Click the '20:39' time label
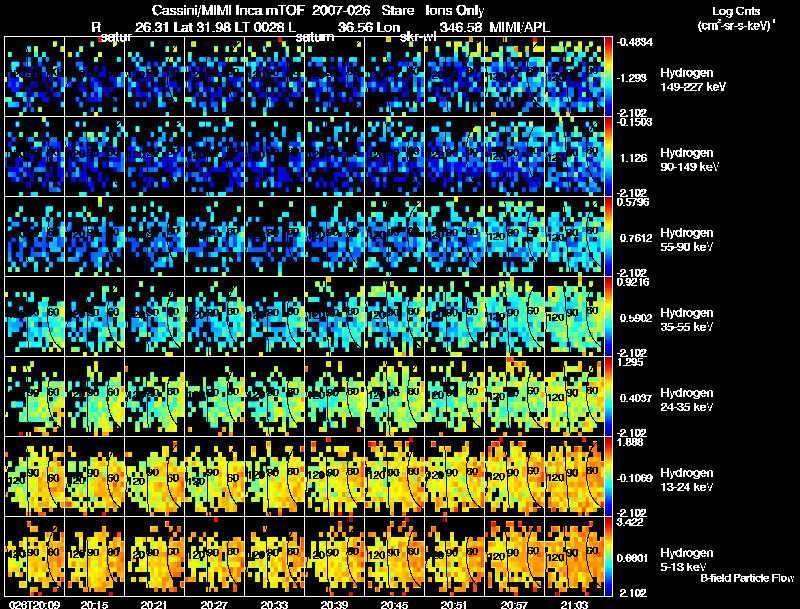800x609 pixels. pyautogui.click(x=334, y=605)
